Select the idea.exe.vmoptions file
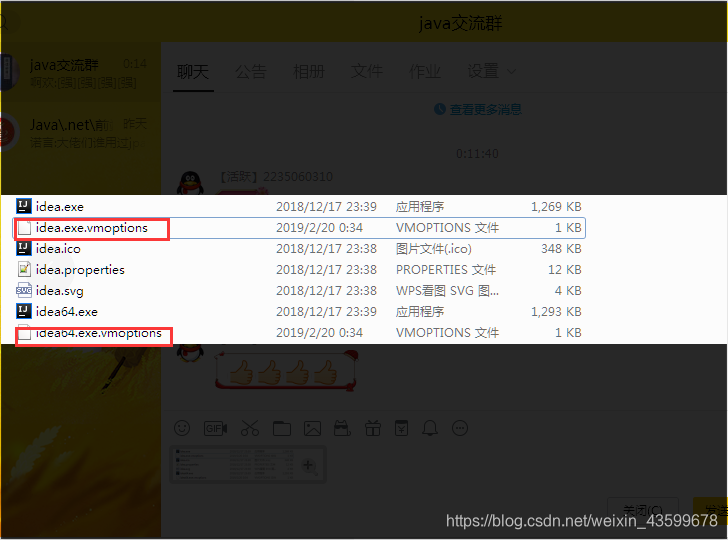The width and height of the screenshot is (728, 540). [x=299, y=228]
